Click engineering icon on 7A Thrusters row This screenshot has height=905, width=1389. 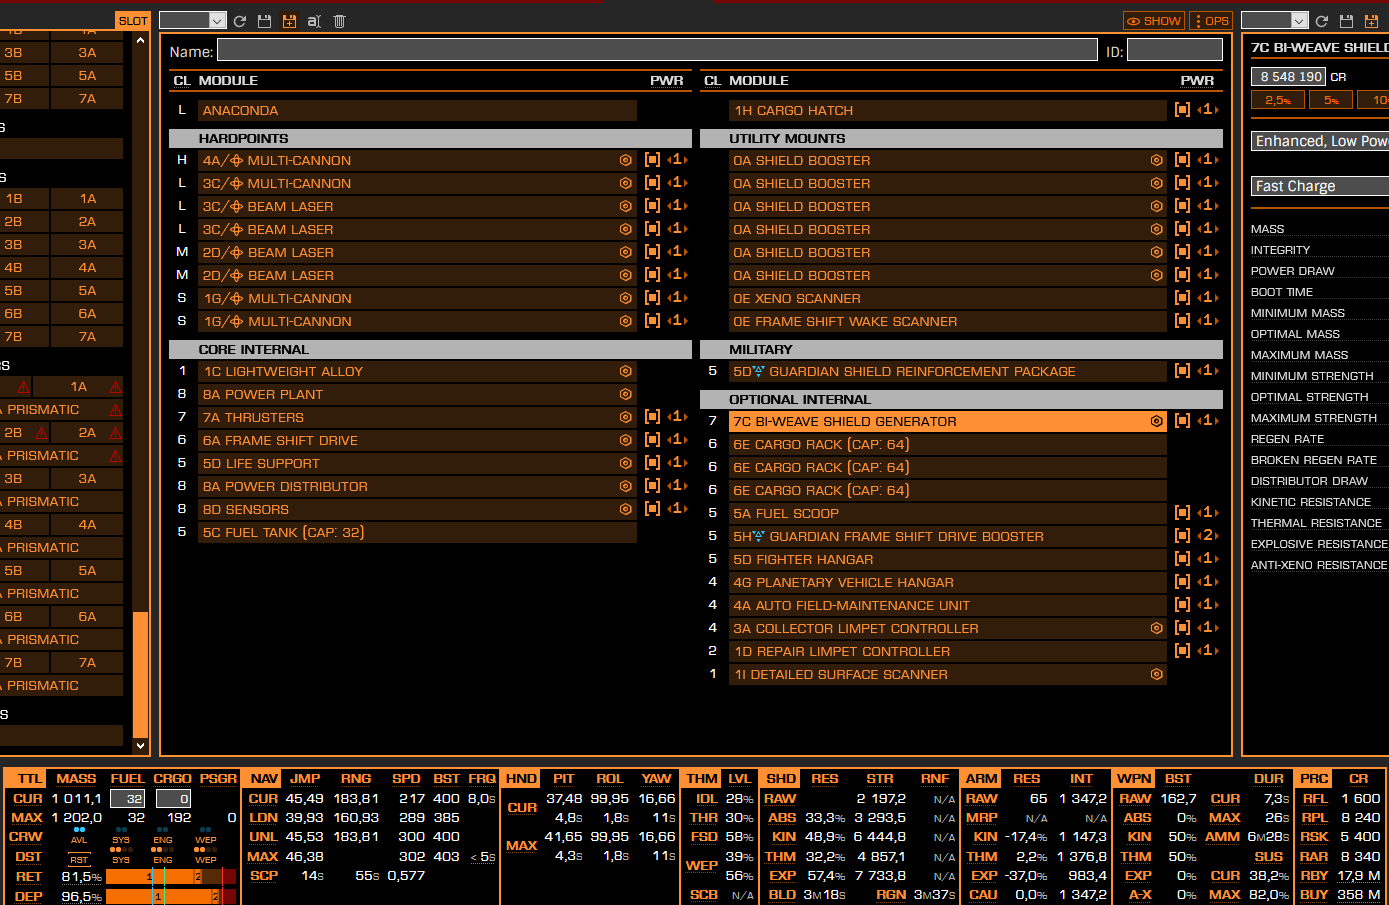coord(626,417)
